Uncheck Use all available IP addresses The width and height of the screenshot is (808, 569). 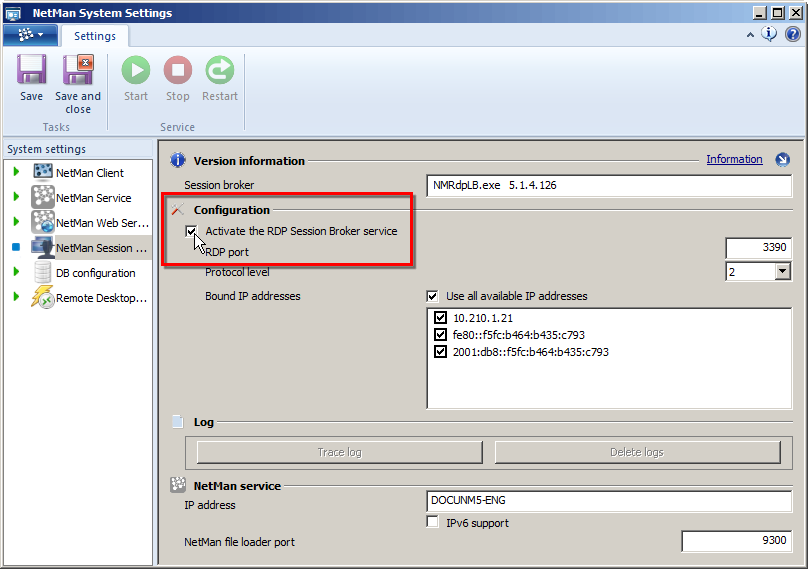point(432,296)
